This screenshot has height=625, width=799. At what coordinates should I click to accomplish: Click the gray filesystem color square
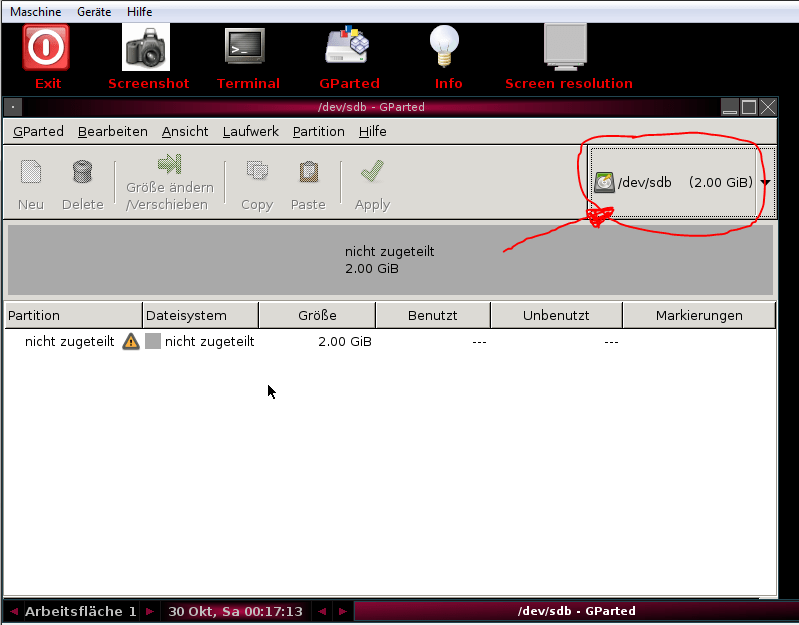point(153,341)
